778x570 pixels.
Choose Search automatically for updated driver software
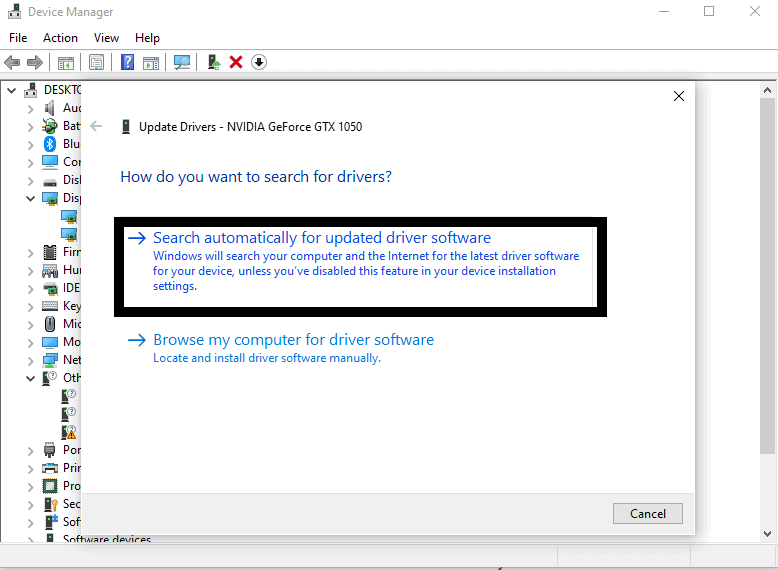(360, 266)
